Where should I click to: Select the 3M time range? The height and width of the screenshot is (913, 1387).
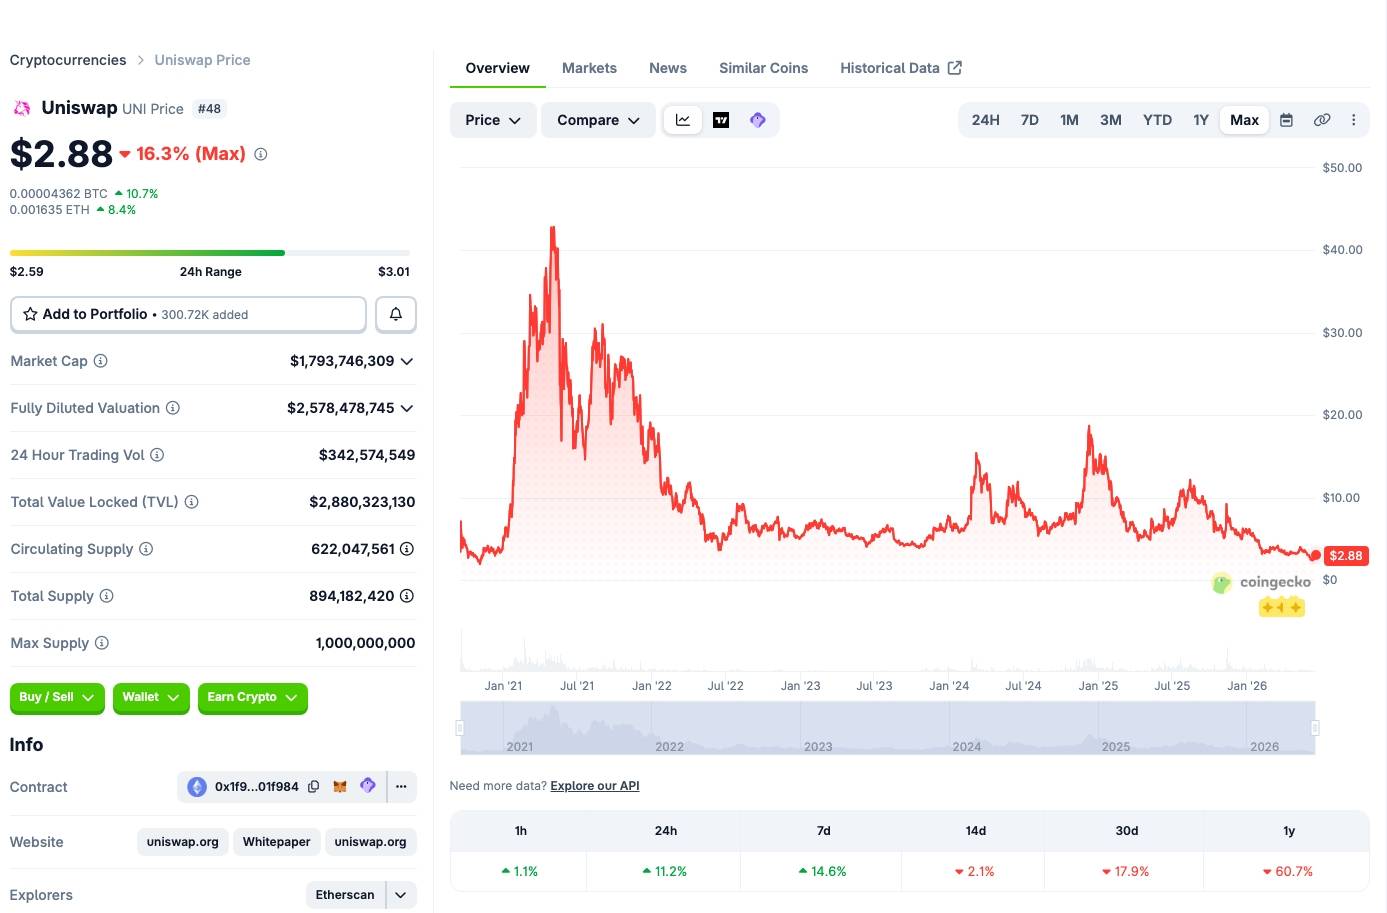pos(1111,120)
